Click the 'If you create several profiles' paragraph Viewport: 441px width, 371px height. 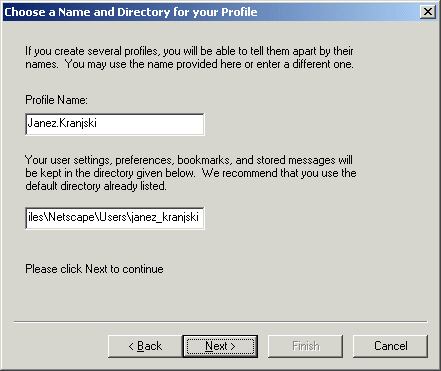coord(189,57)
